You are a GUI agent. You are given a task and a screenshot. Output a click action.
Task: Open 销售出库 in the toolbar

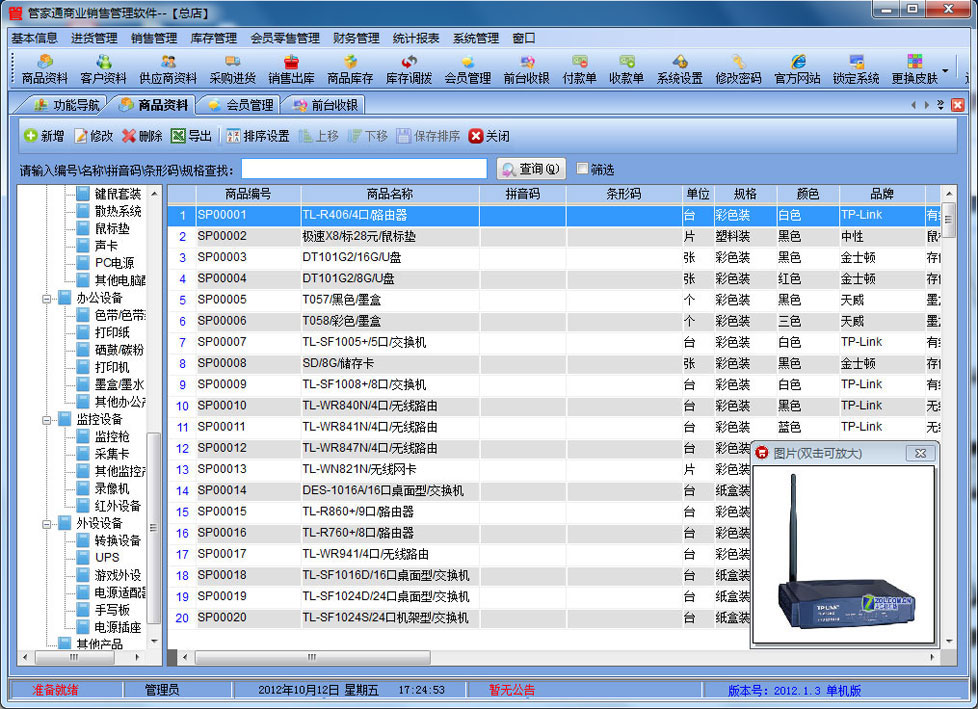pos(291,69)
